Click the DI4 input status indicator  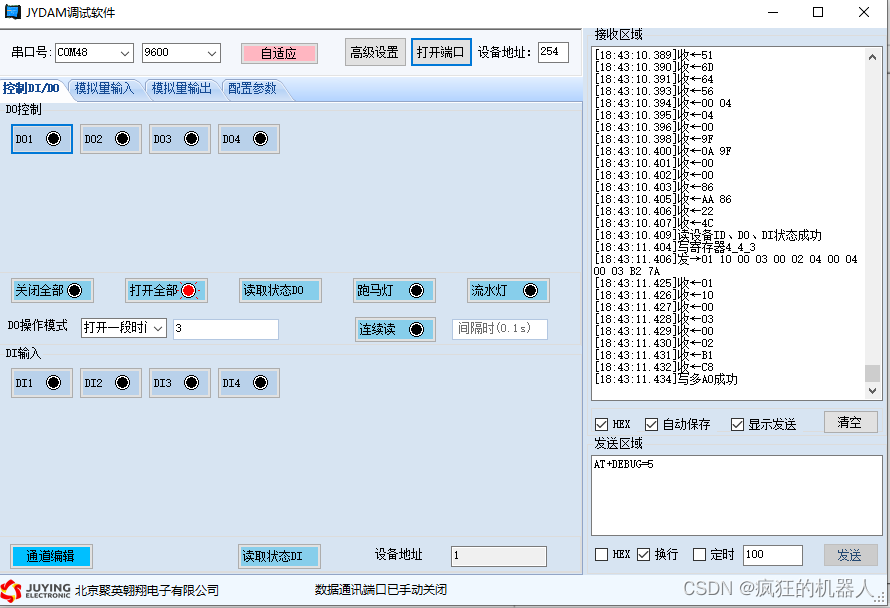click(259, 382)
